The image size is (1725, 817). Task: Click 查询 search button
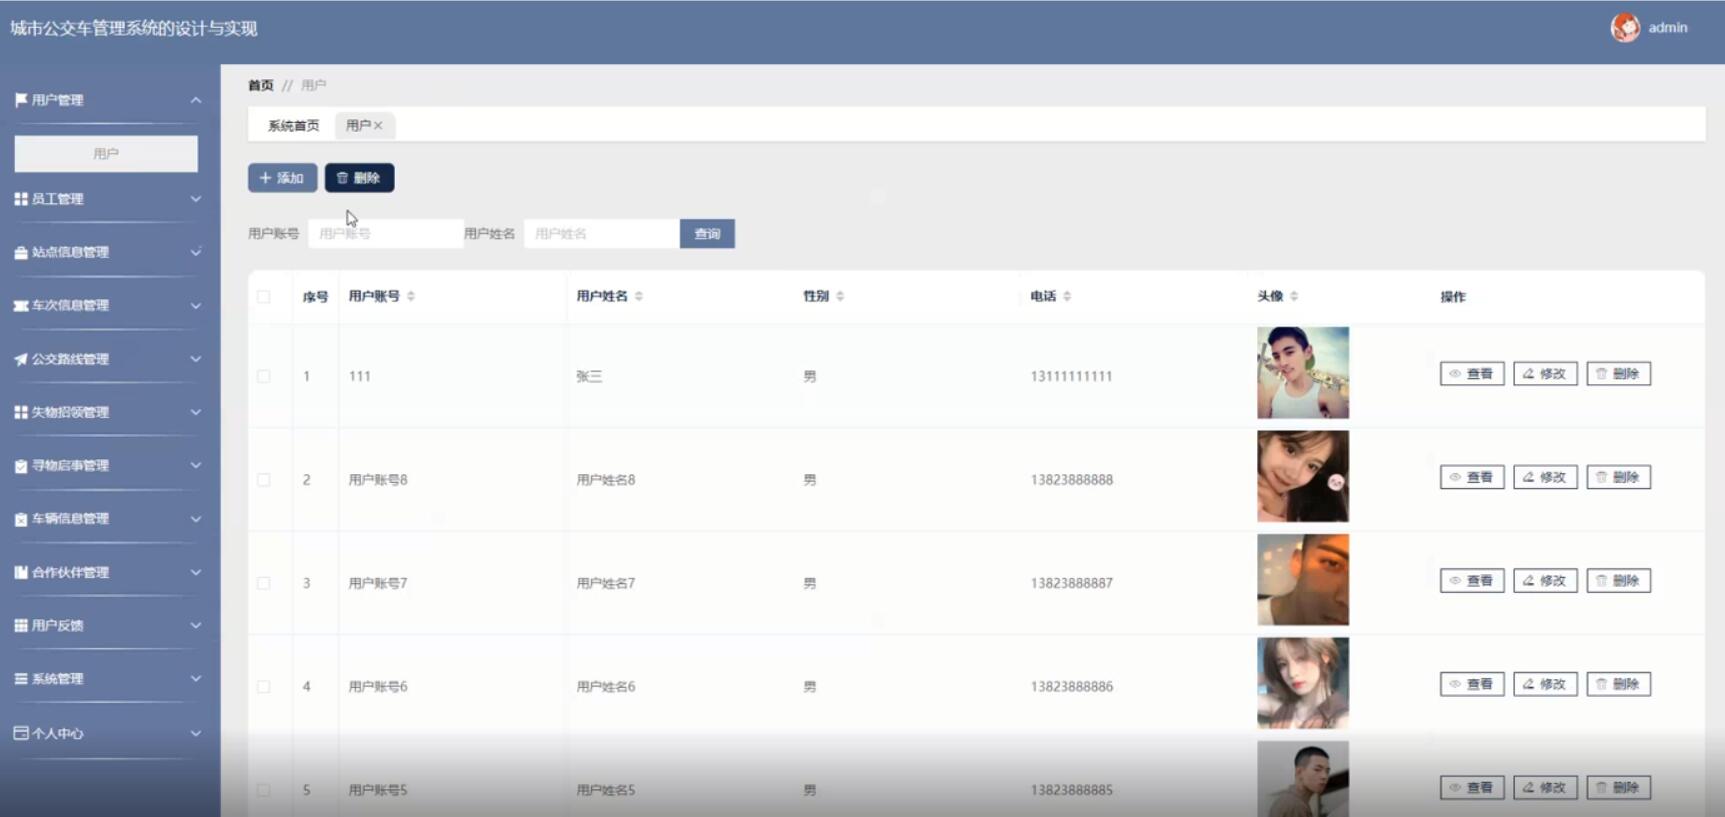point(707,234)
